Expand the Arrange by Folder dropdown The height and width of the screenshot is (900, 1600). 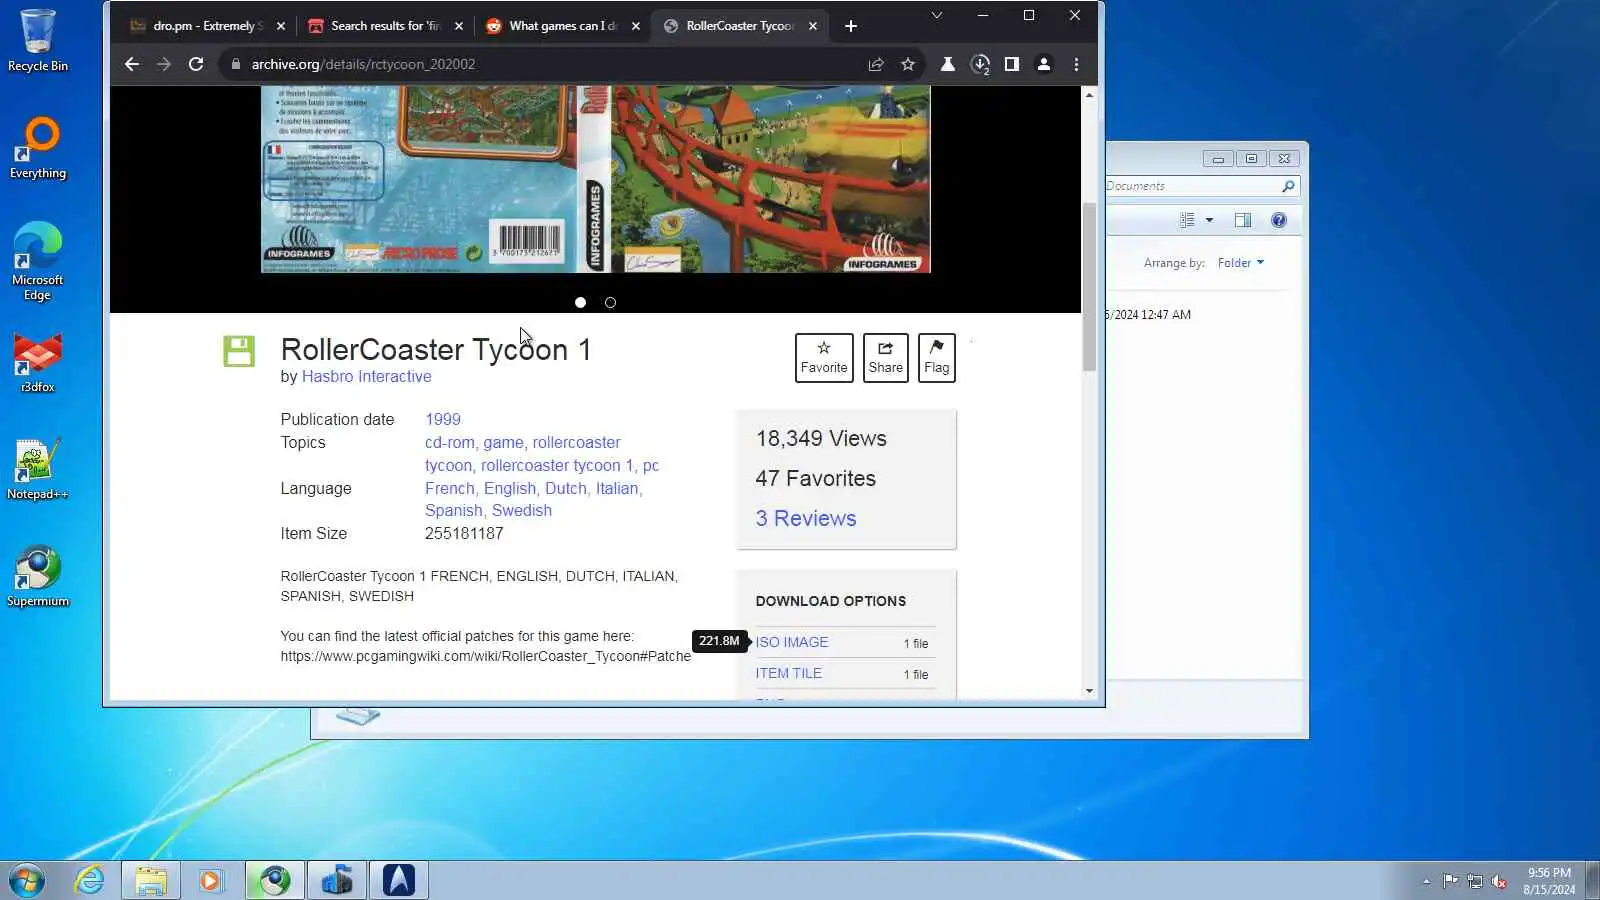coord(1241,263)
